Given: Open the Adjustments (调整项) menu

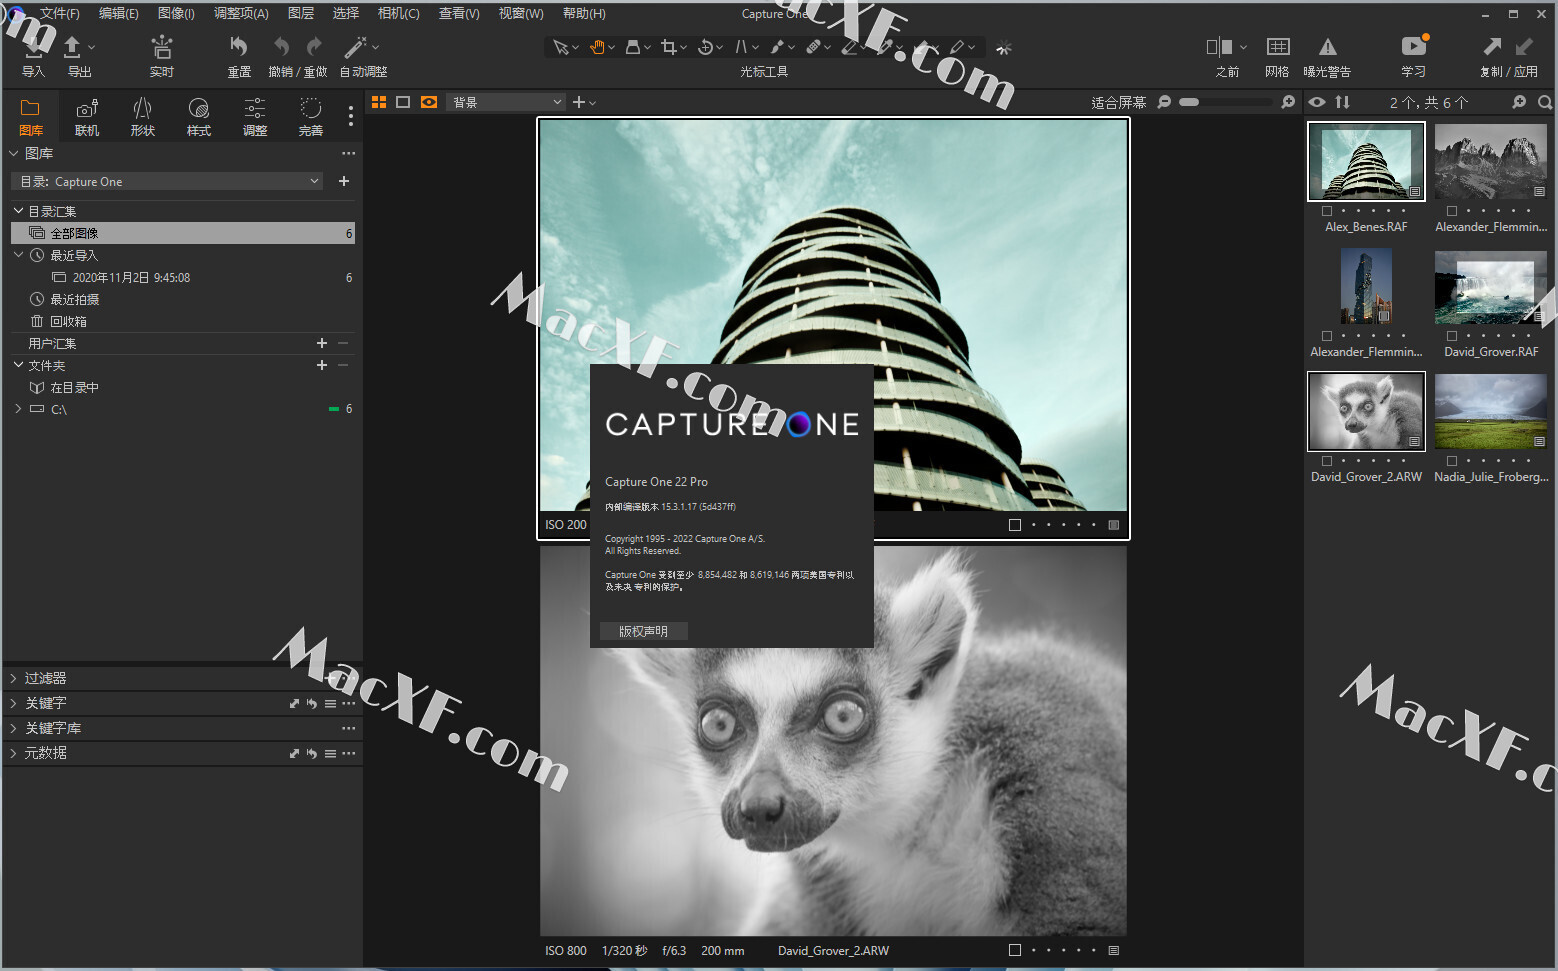Looking at the screenshot, I should point(241,13).
